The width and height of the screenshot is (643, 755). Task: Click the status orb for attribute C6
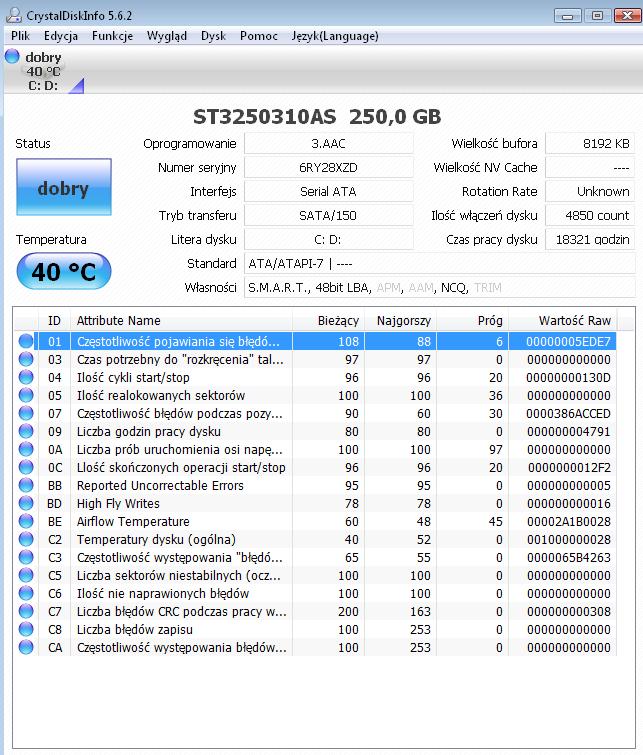tap(26, 593)
